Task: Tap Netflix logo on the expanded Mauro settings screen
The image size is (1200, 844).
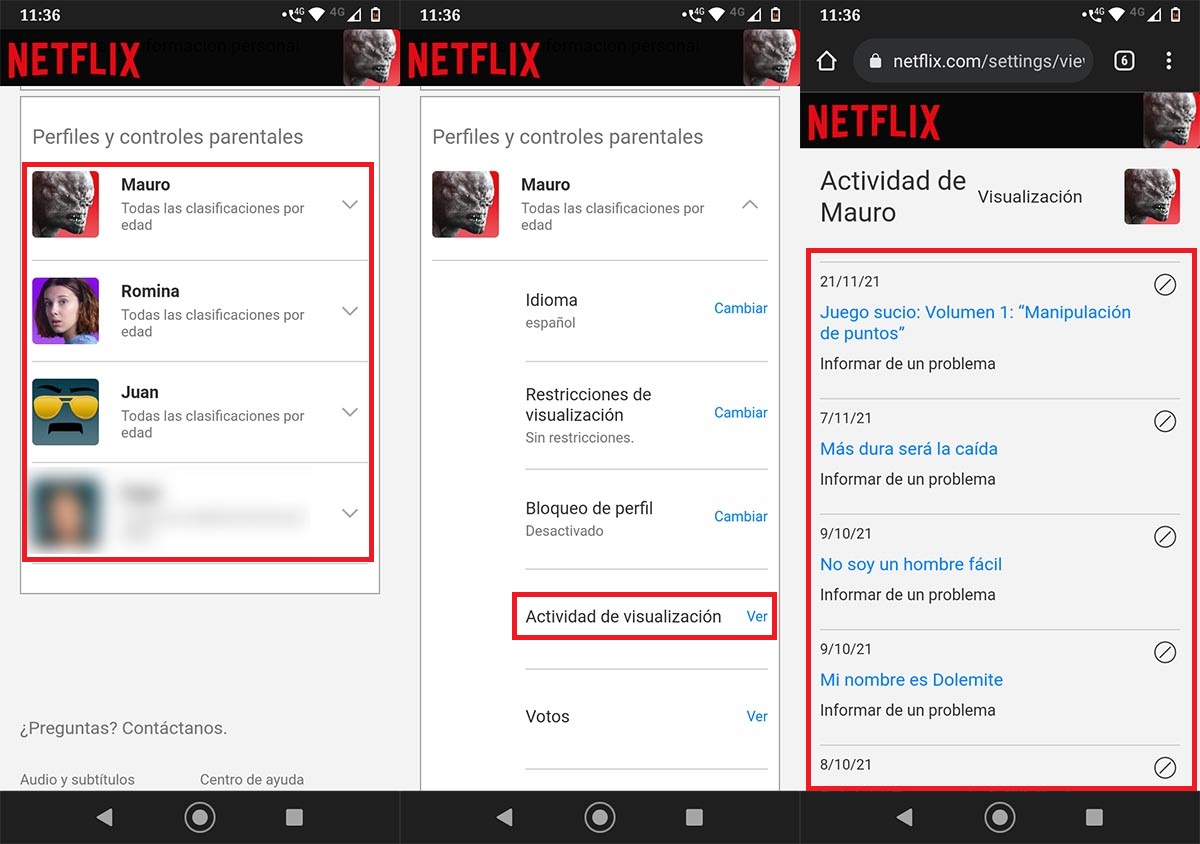Action: [474, 60]
